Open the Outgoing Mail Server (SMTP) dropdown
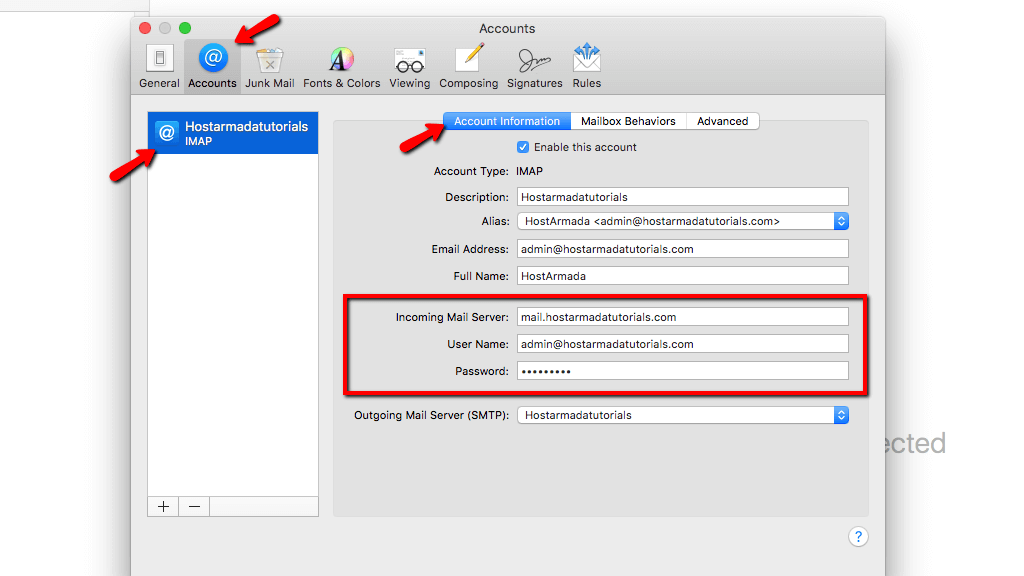 (682, 415)
